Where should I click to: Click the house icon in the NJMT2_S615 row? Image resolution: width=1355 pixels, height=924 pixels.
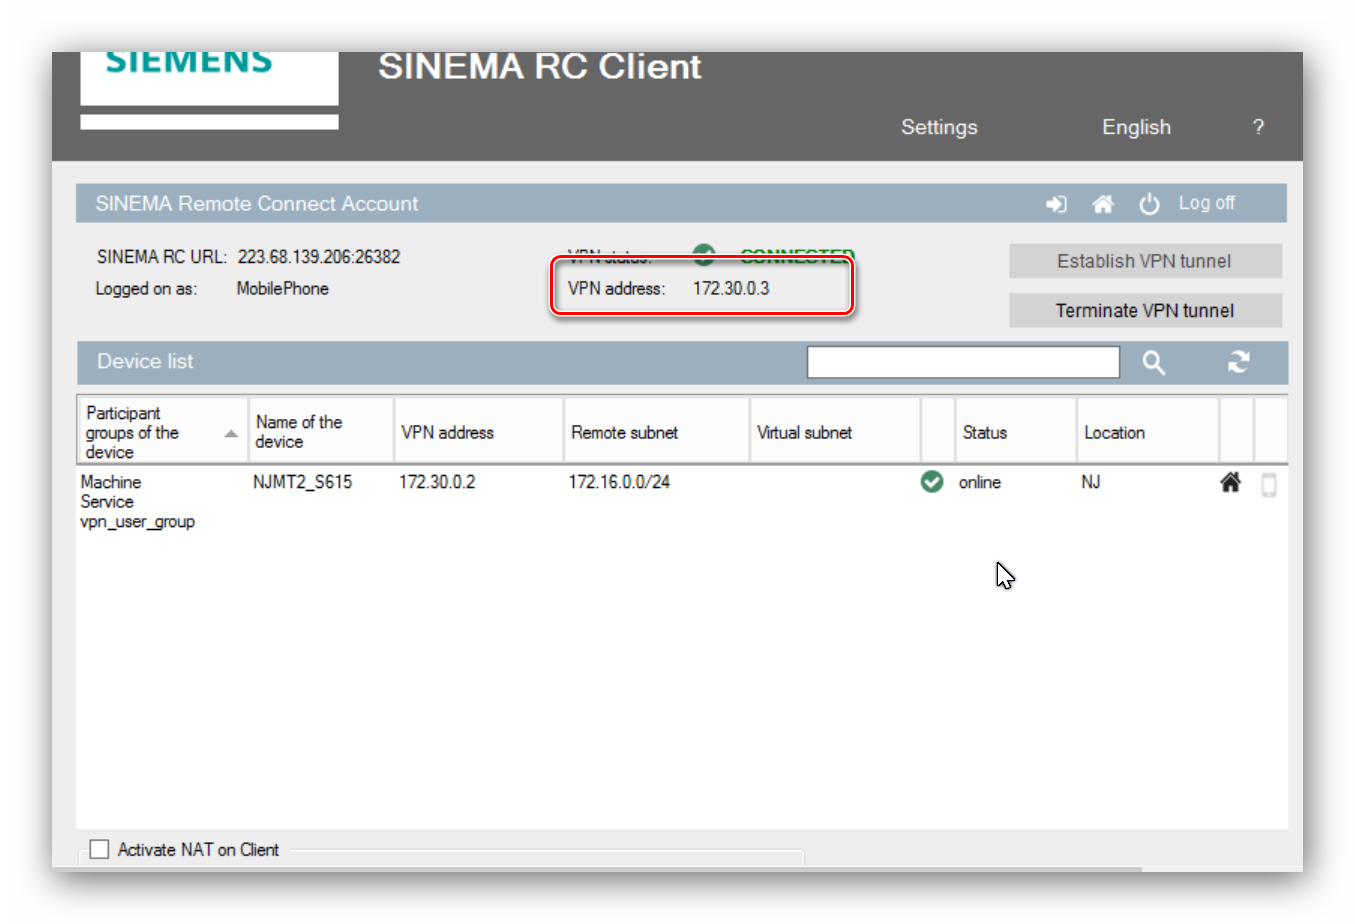pos(1231,483)
